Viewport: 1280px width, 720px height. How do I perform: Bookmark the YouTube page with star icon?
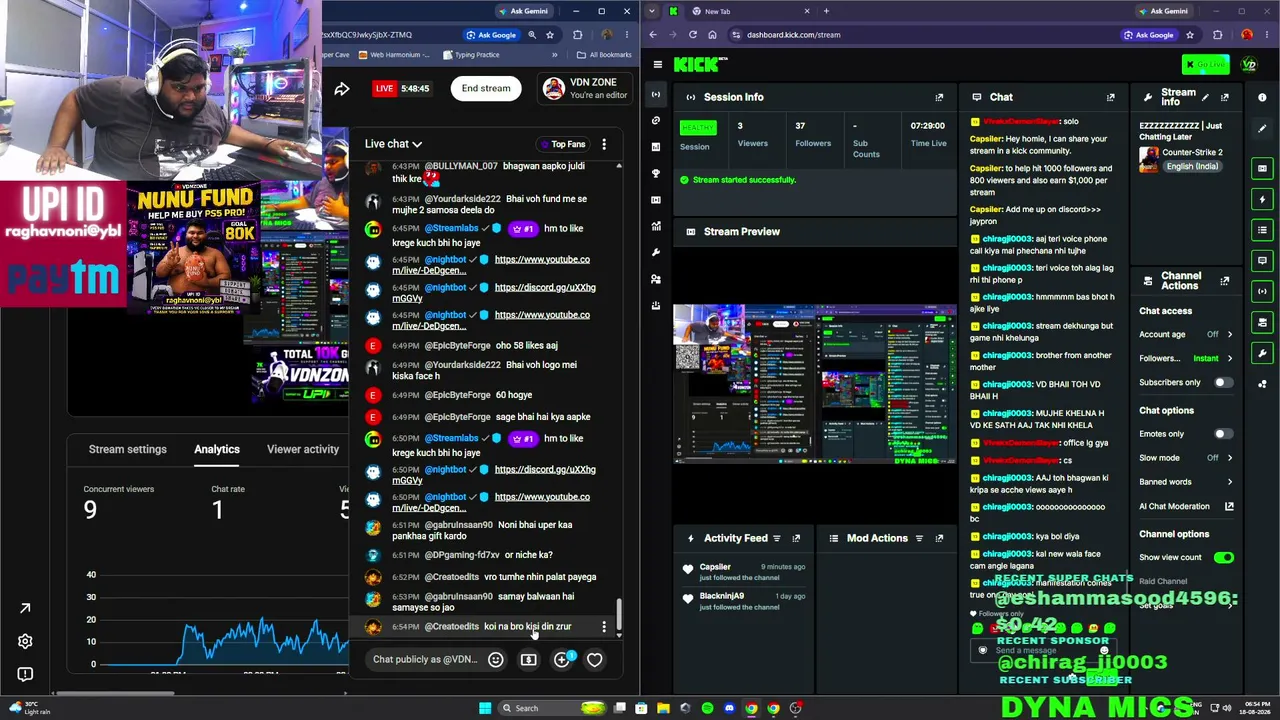[x=549, y=35]
